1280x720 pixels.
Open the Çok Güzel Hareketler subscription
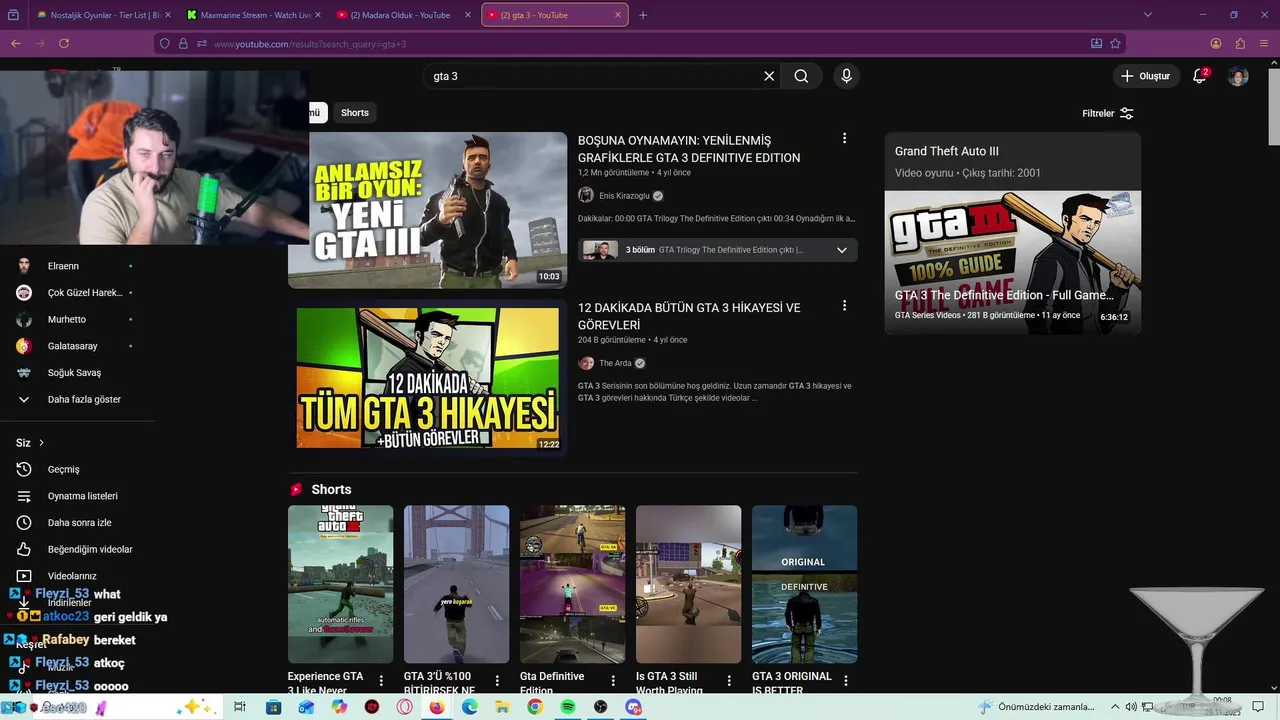(84, 293)
